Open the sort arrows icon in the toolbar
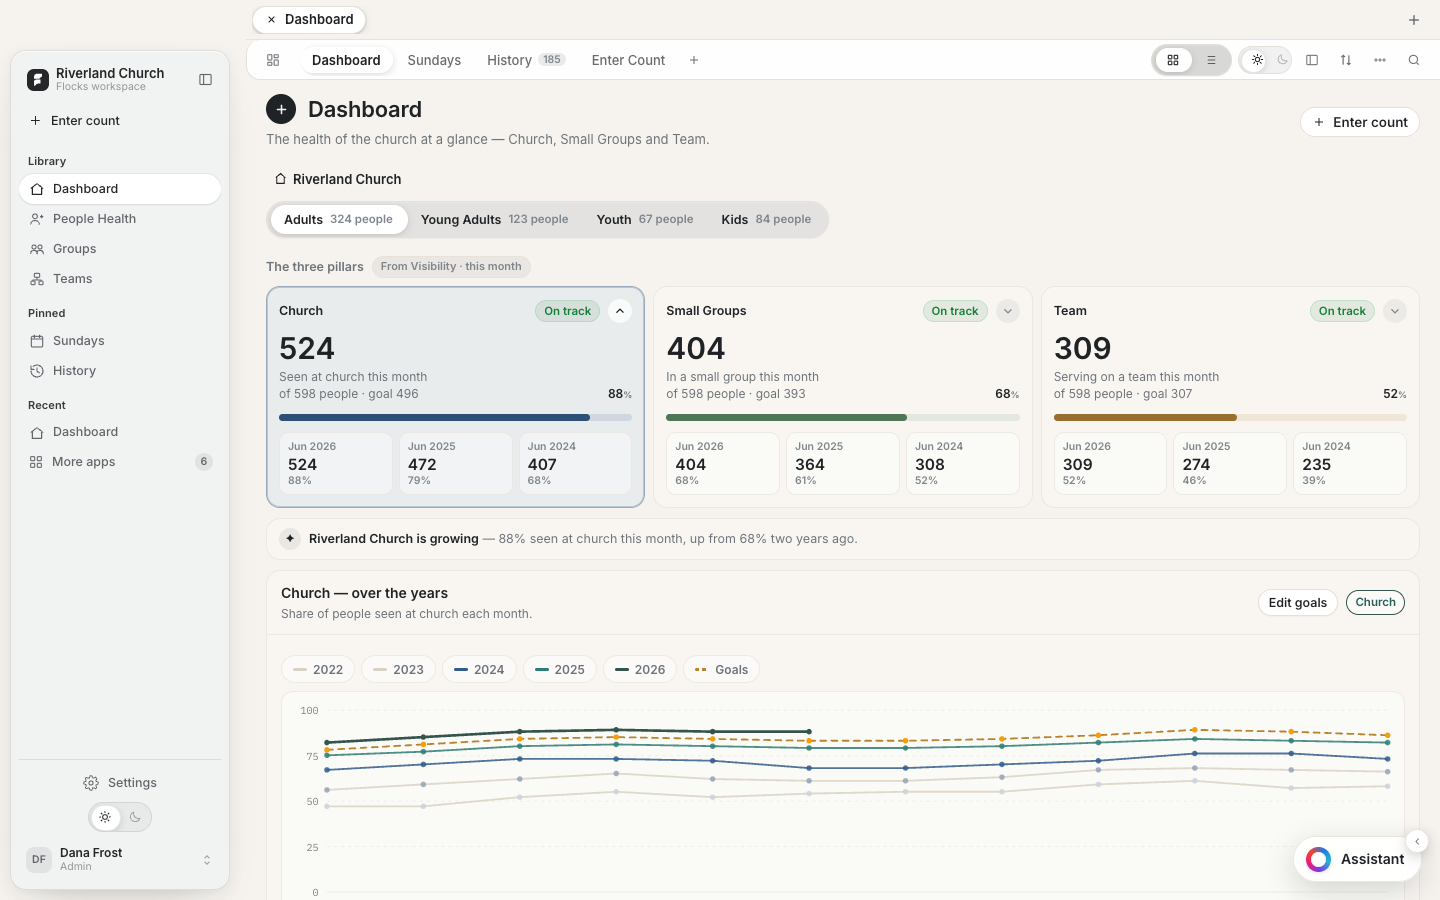This screenshot has width=1440, height=900. click(1346, 60)
